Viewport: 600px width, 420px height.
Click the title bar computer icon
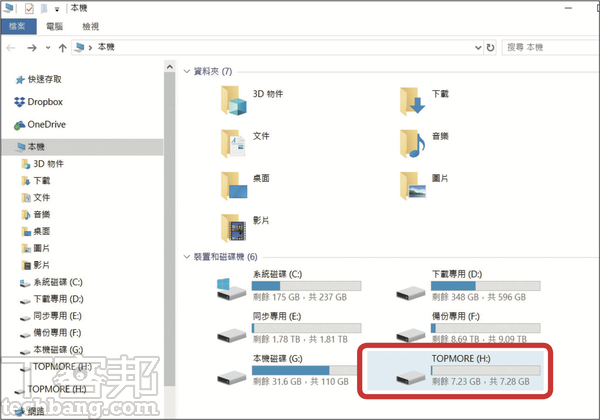coord(9,8)
